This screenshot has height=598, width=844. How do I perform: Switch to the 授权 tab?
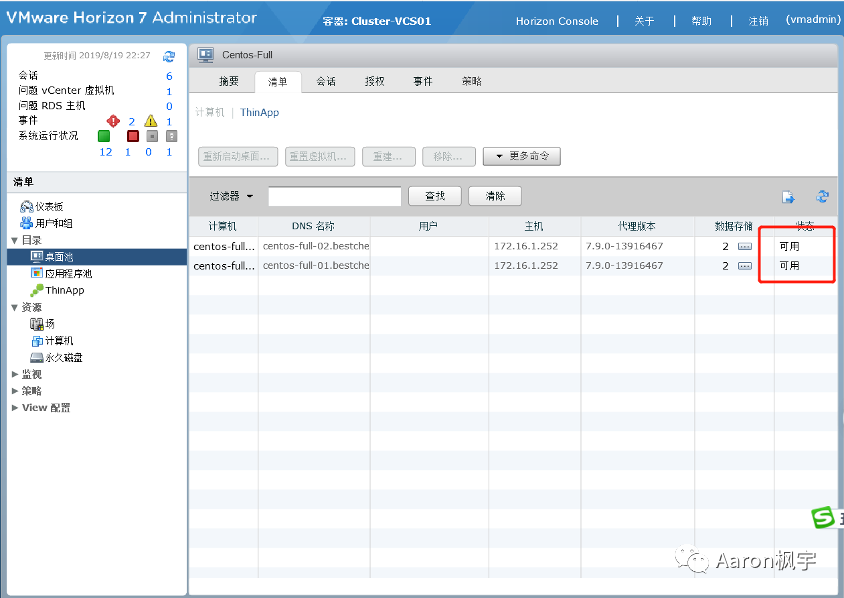(375, 81)
